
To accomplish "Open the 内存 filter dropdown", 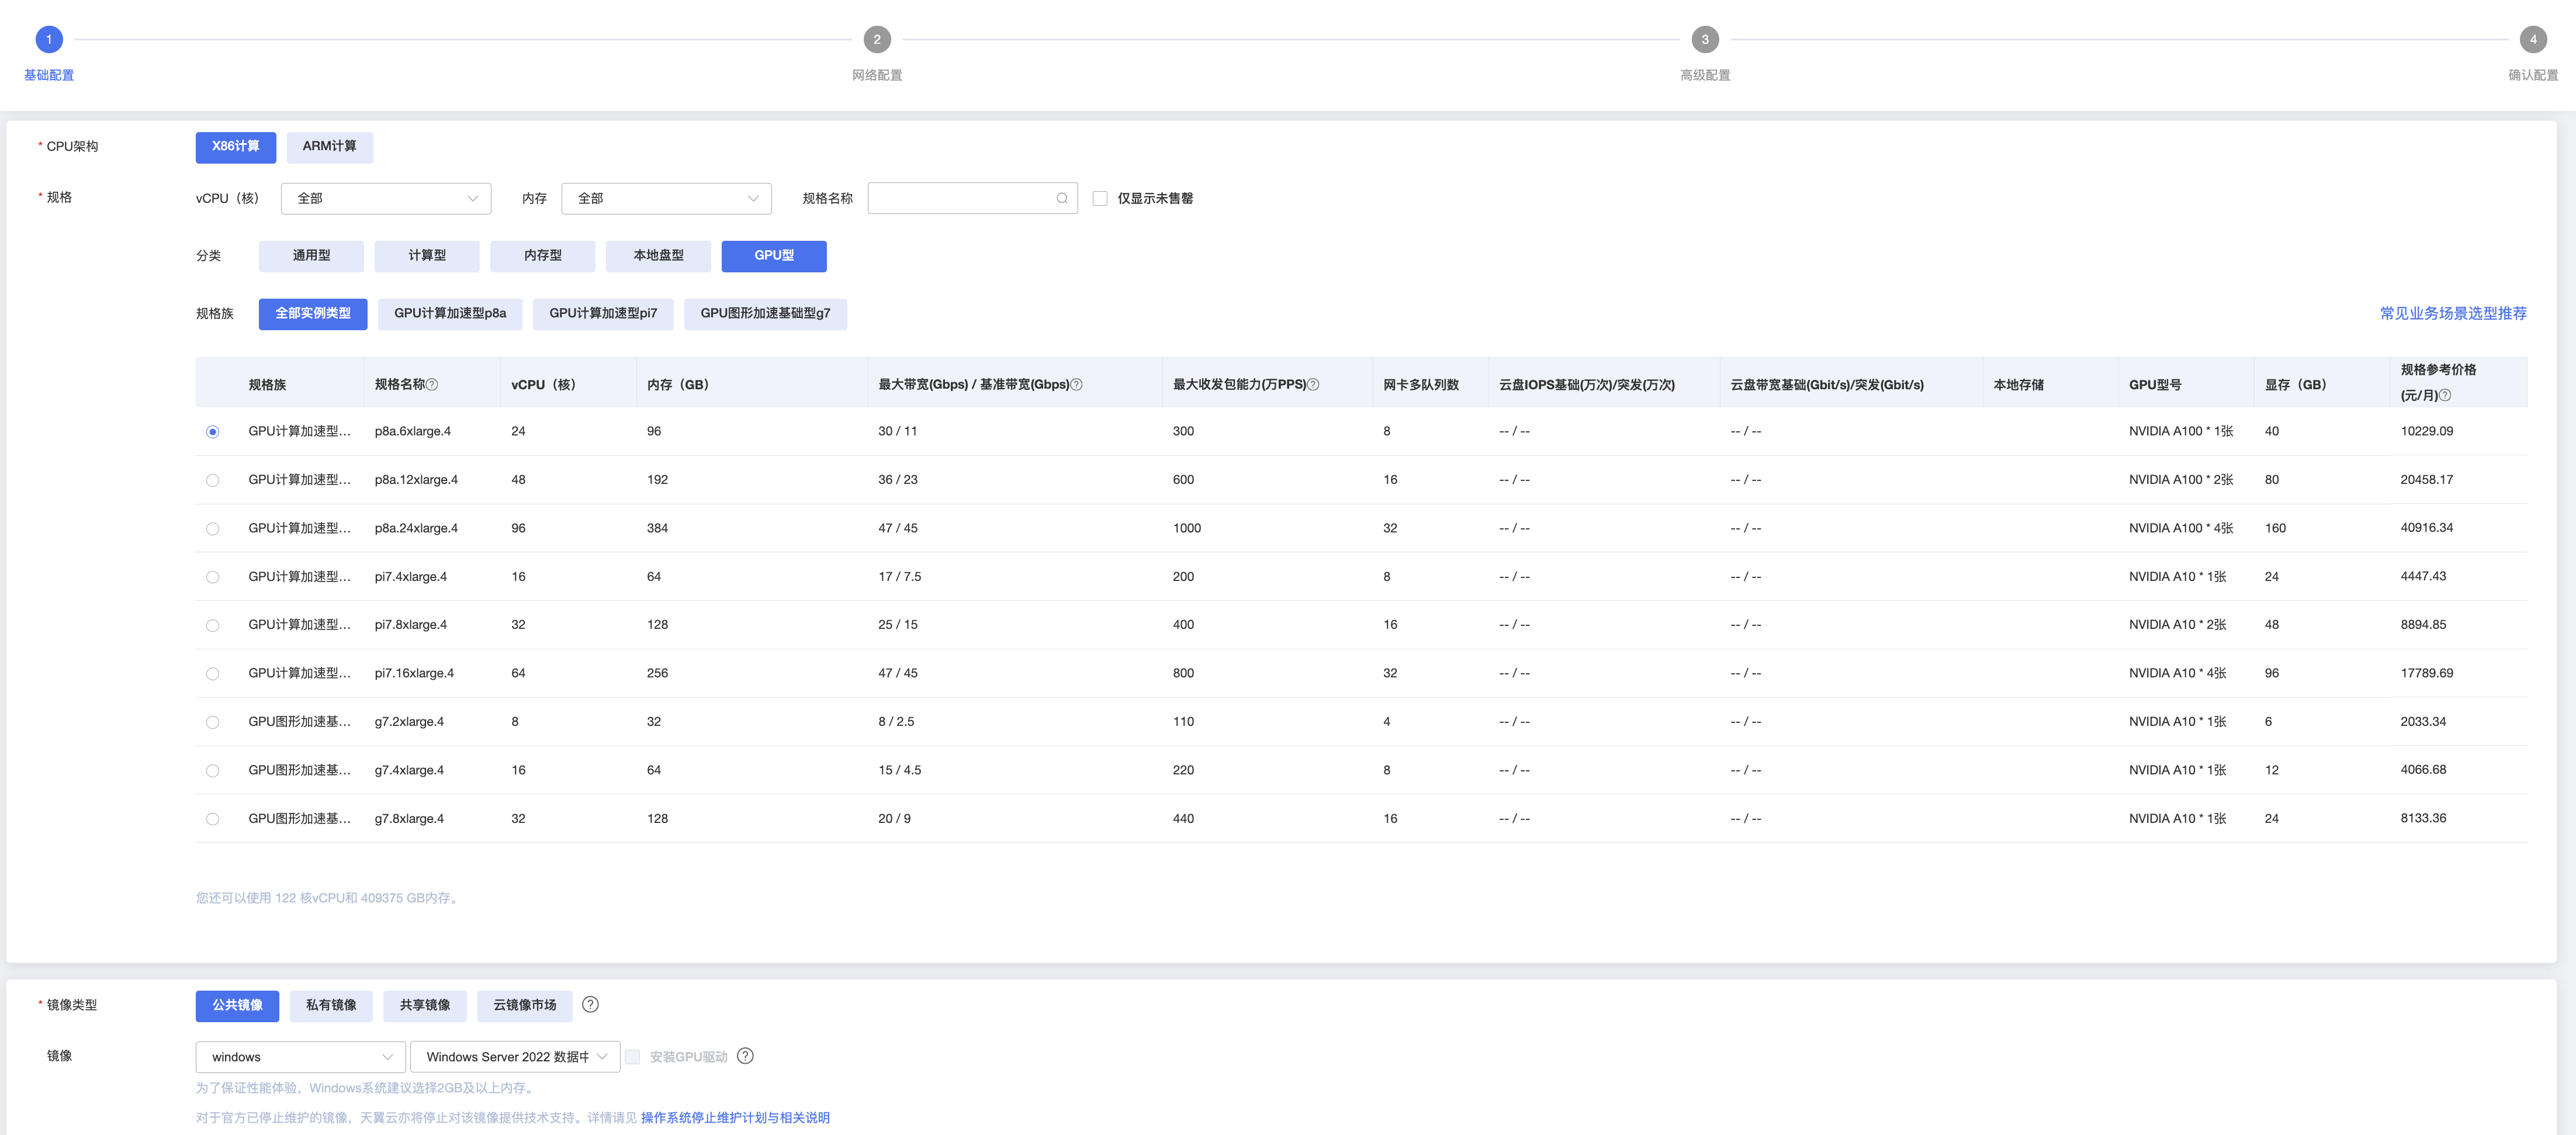I will point(666,198).
